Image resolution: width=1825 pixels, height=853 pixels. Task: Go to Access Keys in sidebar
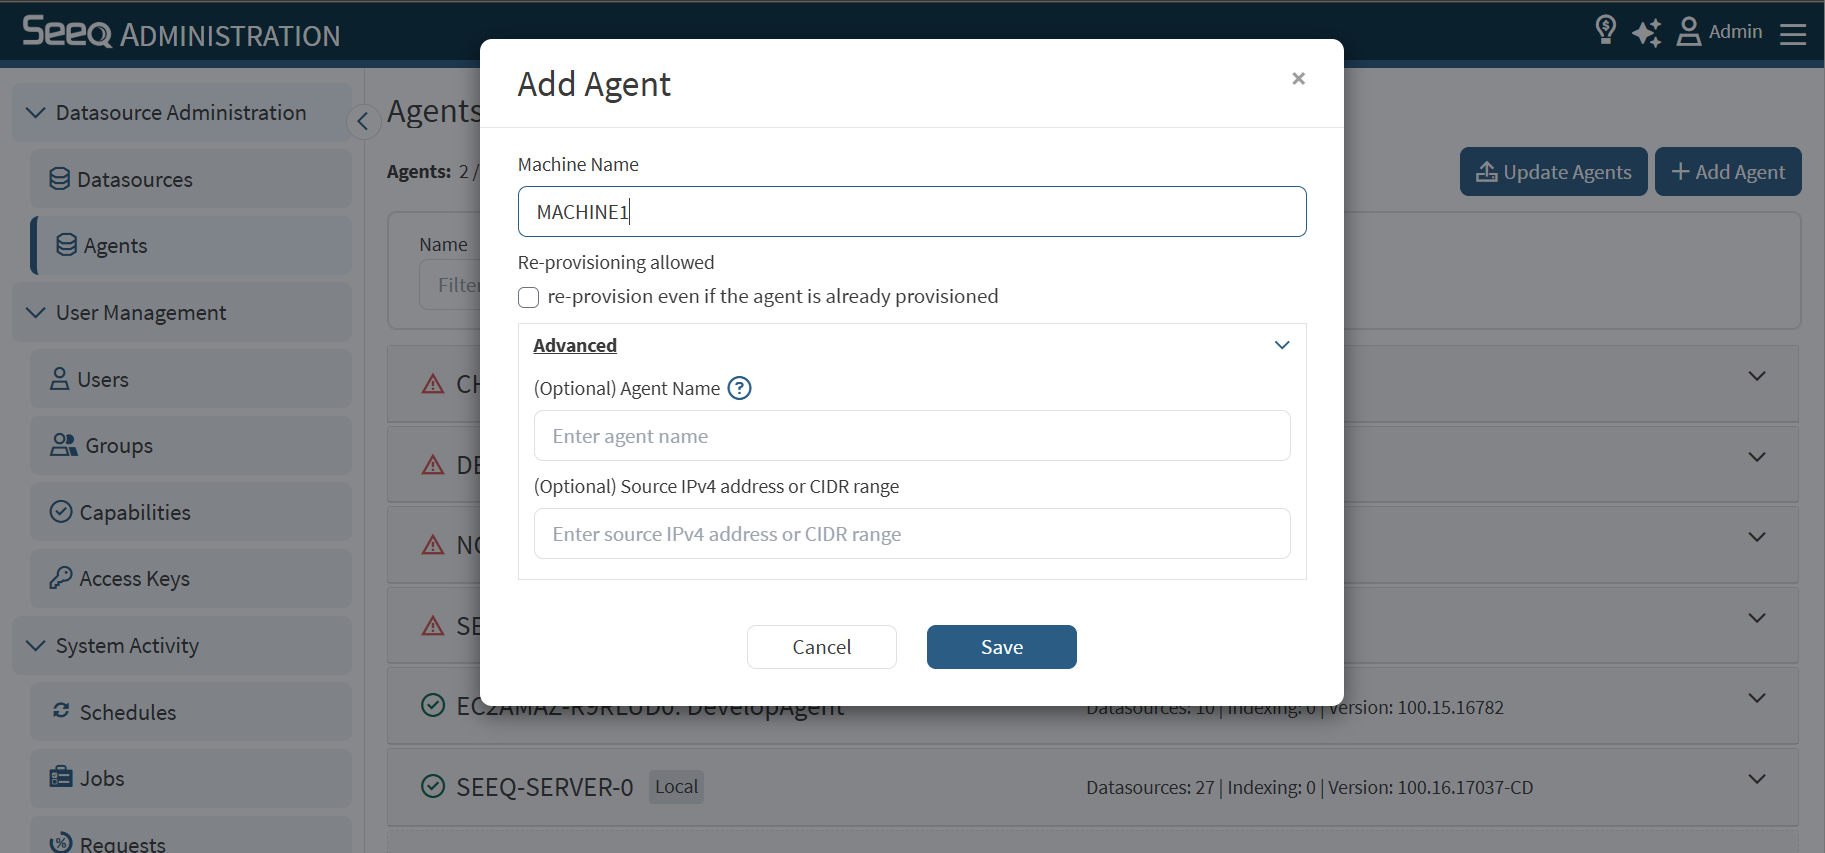[x=134, y=579]
